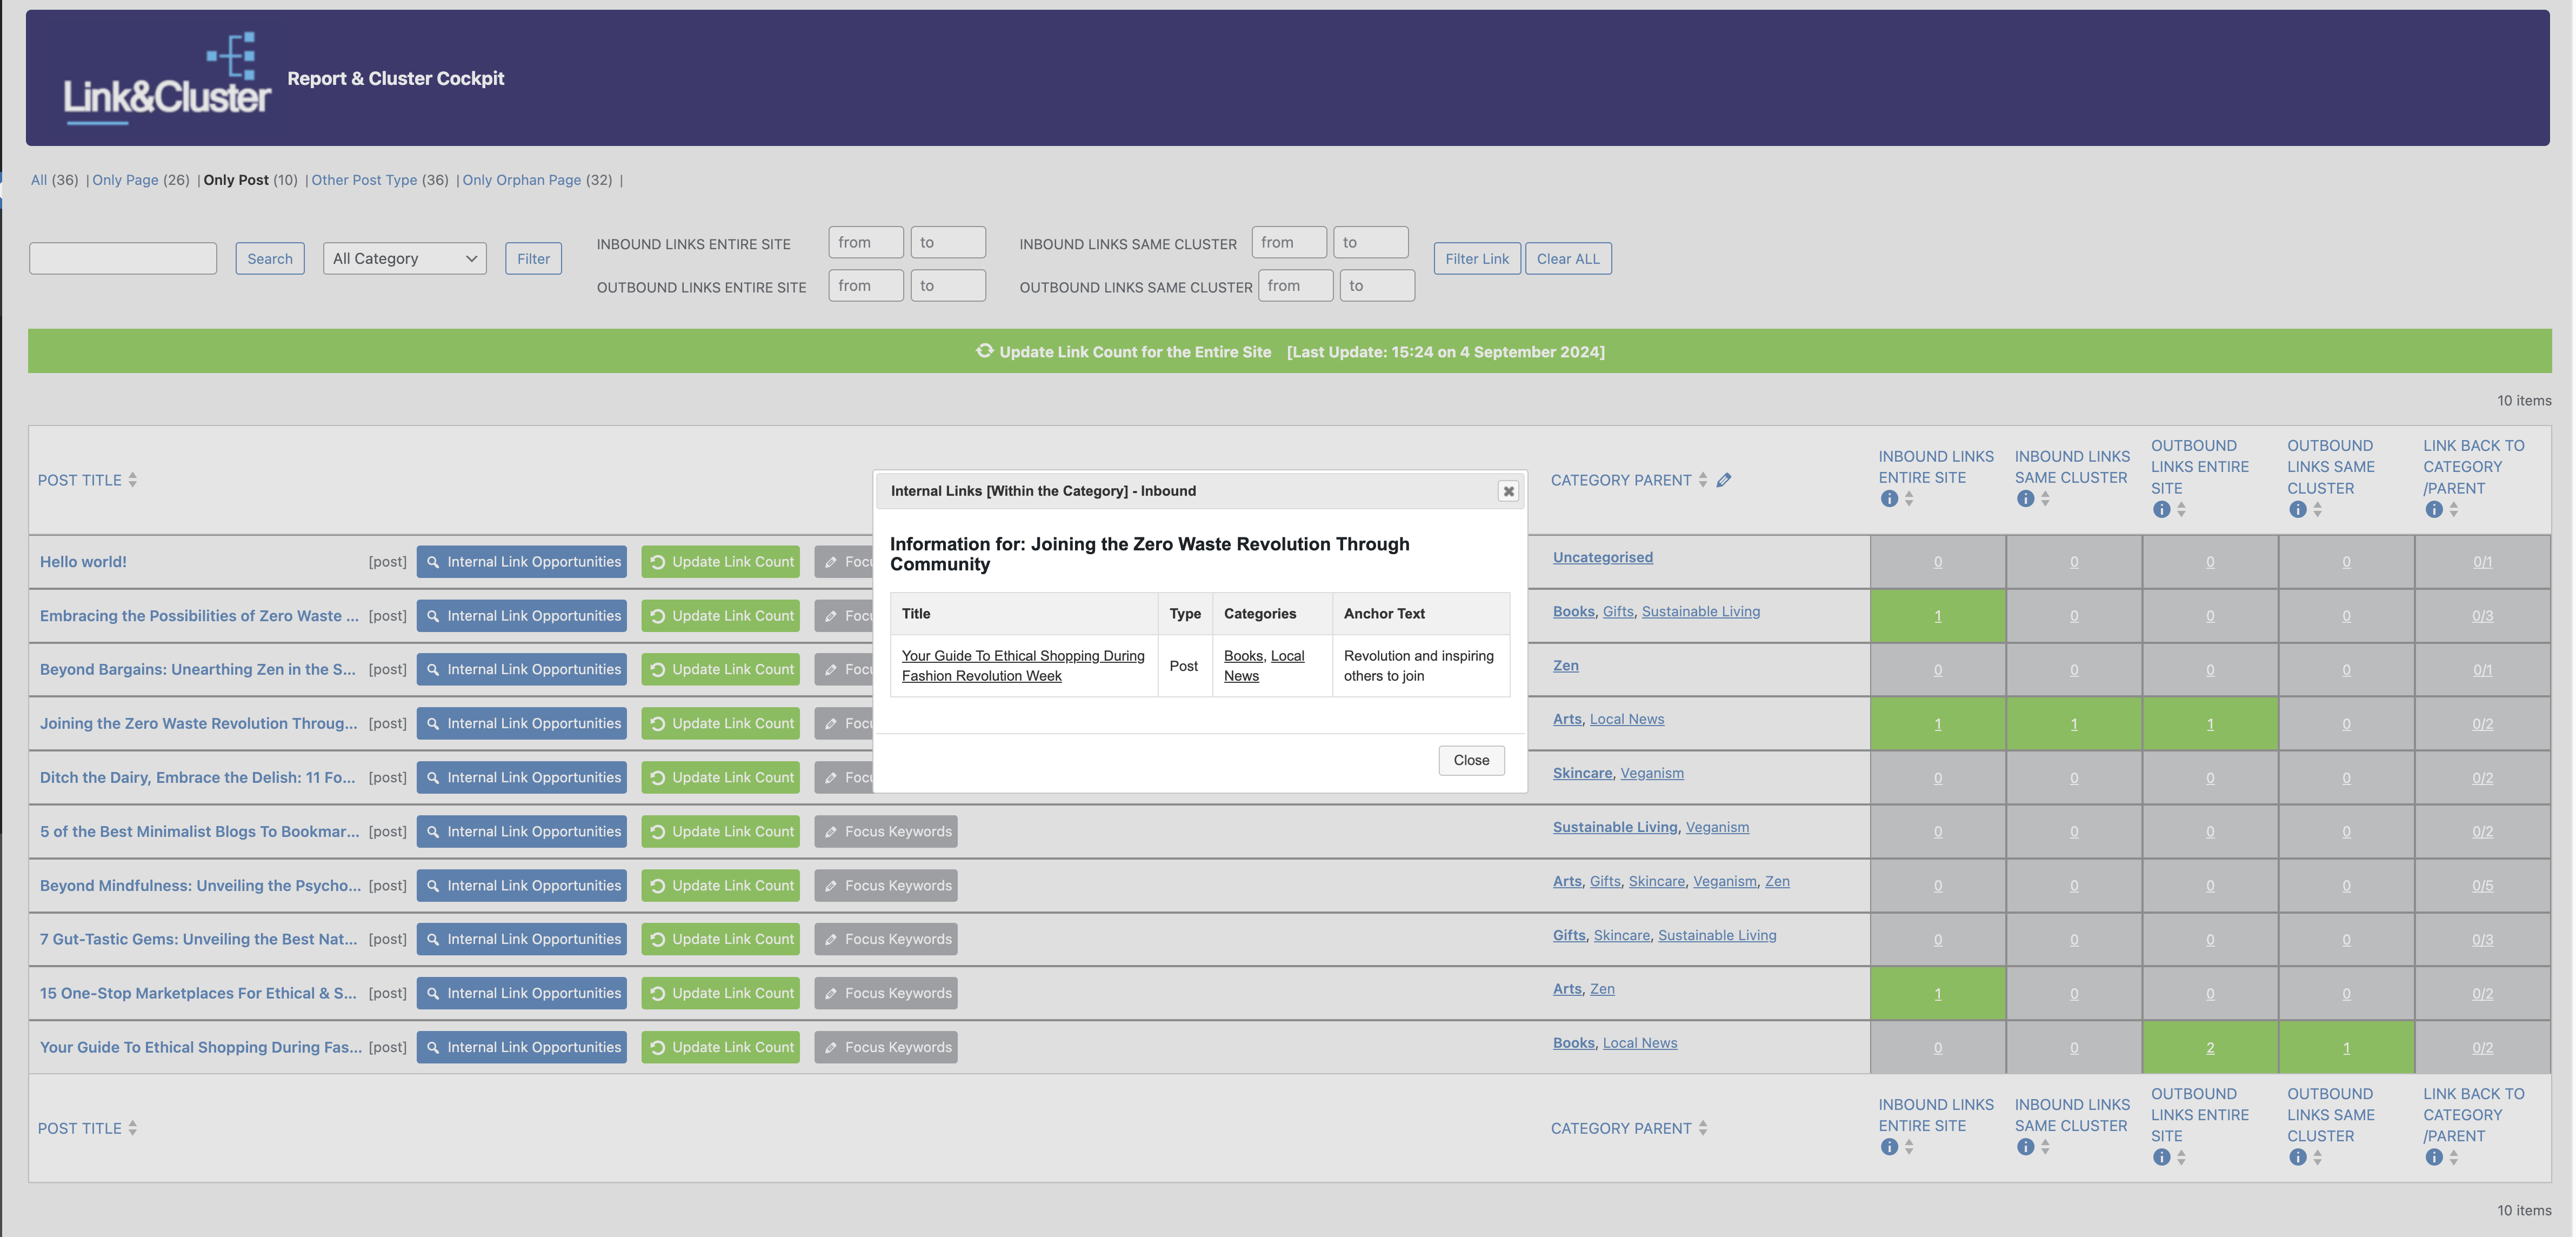Image resolution: width=2576 pixels, height=1237 pixels.
Task: Click the Search button
Action: [270, 259]
